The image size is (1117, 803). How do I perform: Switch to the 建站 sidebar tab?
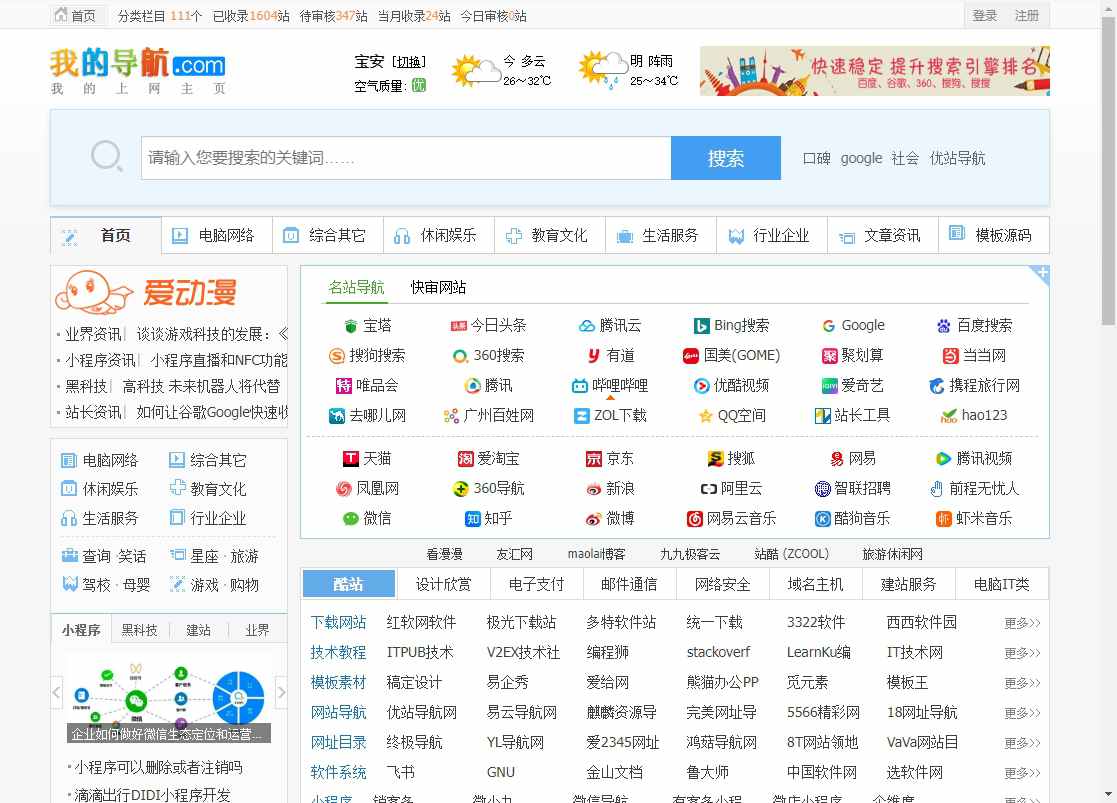pyautogui.click(x=198, y=630)
